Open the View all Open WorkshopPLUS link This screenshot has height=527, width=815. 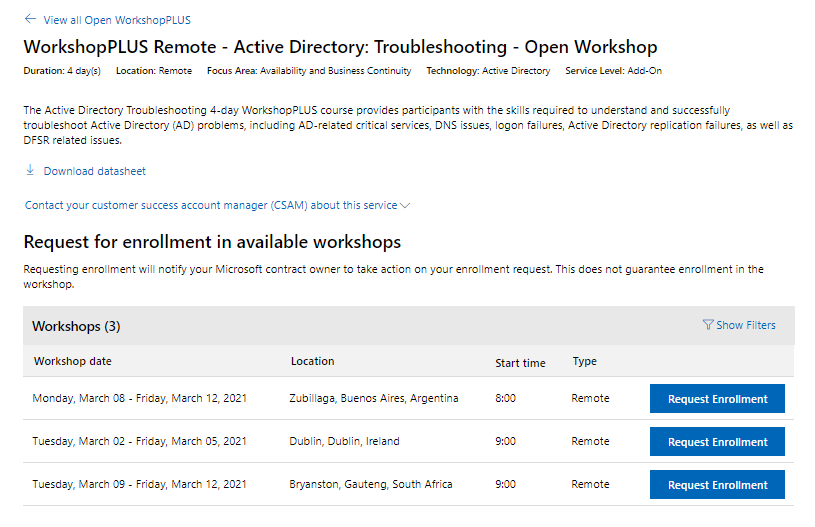click(x=117, y=20)
